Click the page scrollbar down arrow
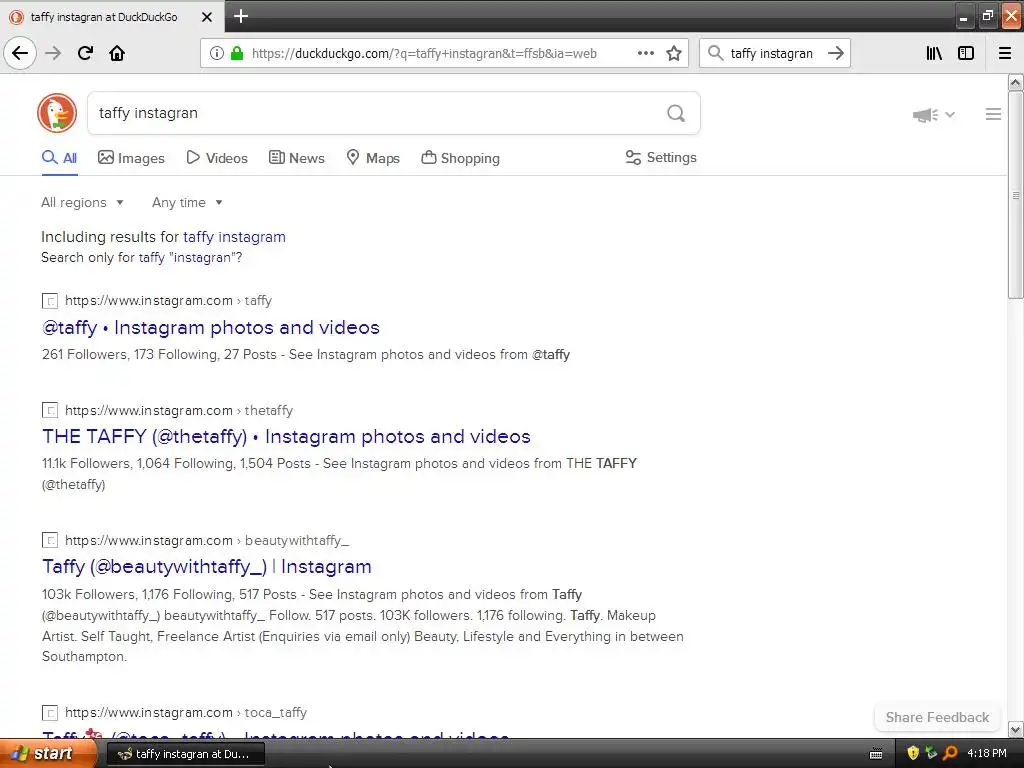Viewport: 1024px width, 768px height. [x=1015, y=729]
